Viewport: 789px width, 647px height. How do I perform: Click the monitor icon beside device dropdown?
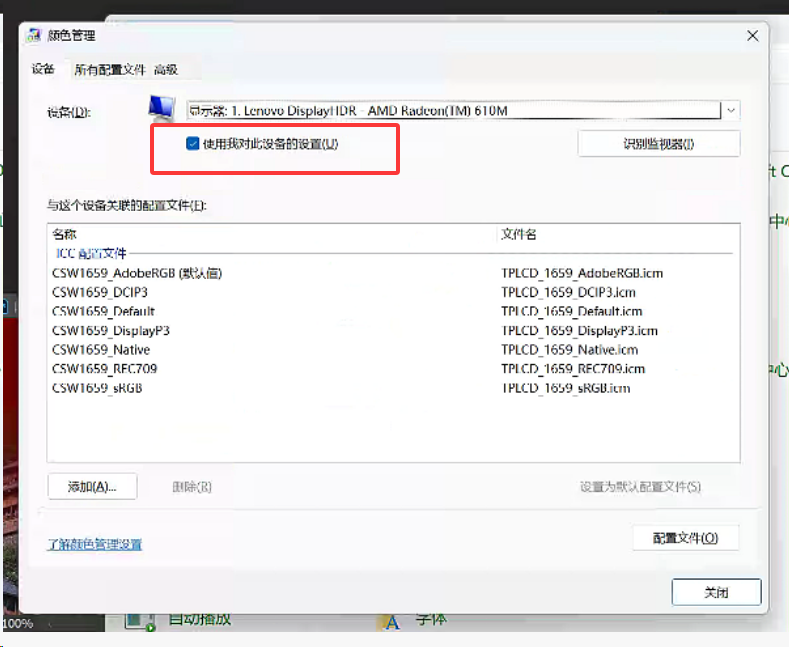[160, 109]
